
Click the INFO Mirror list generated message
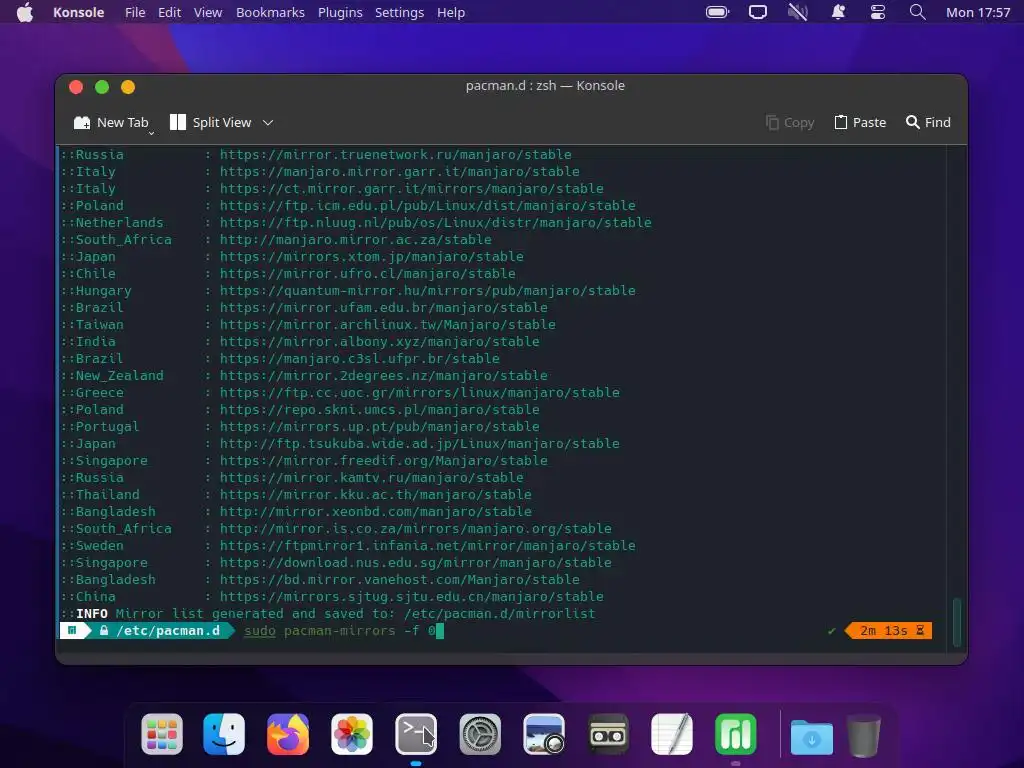tap(328, 614)
